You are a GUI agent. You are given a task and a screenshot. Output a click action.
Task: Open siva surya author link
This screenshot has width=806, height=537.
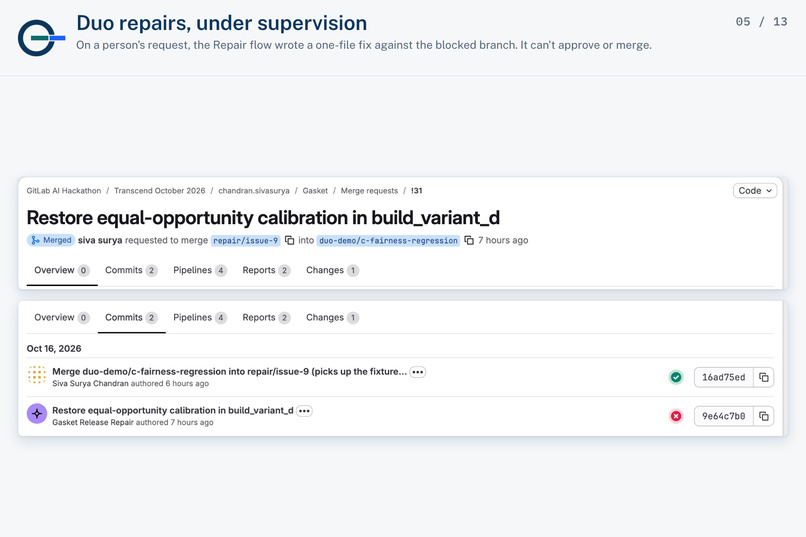click(x=100, y=240)
